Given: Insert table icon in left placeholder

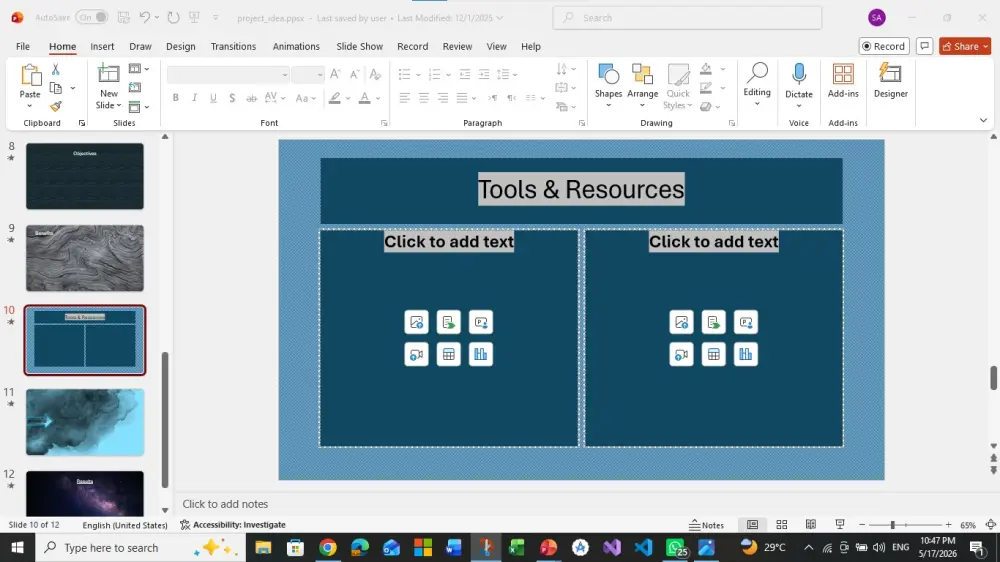Looking at the screenshot, I should pyautogui.click(x=448, y=355).
